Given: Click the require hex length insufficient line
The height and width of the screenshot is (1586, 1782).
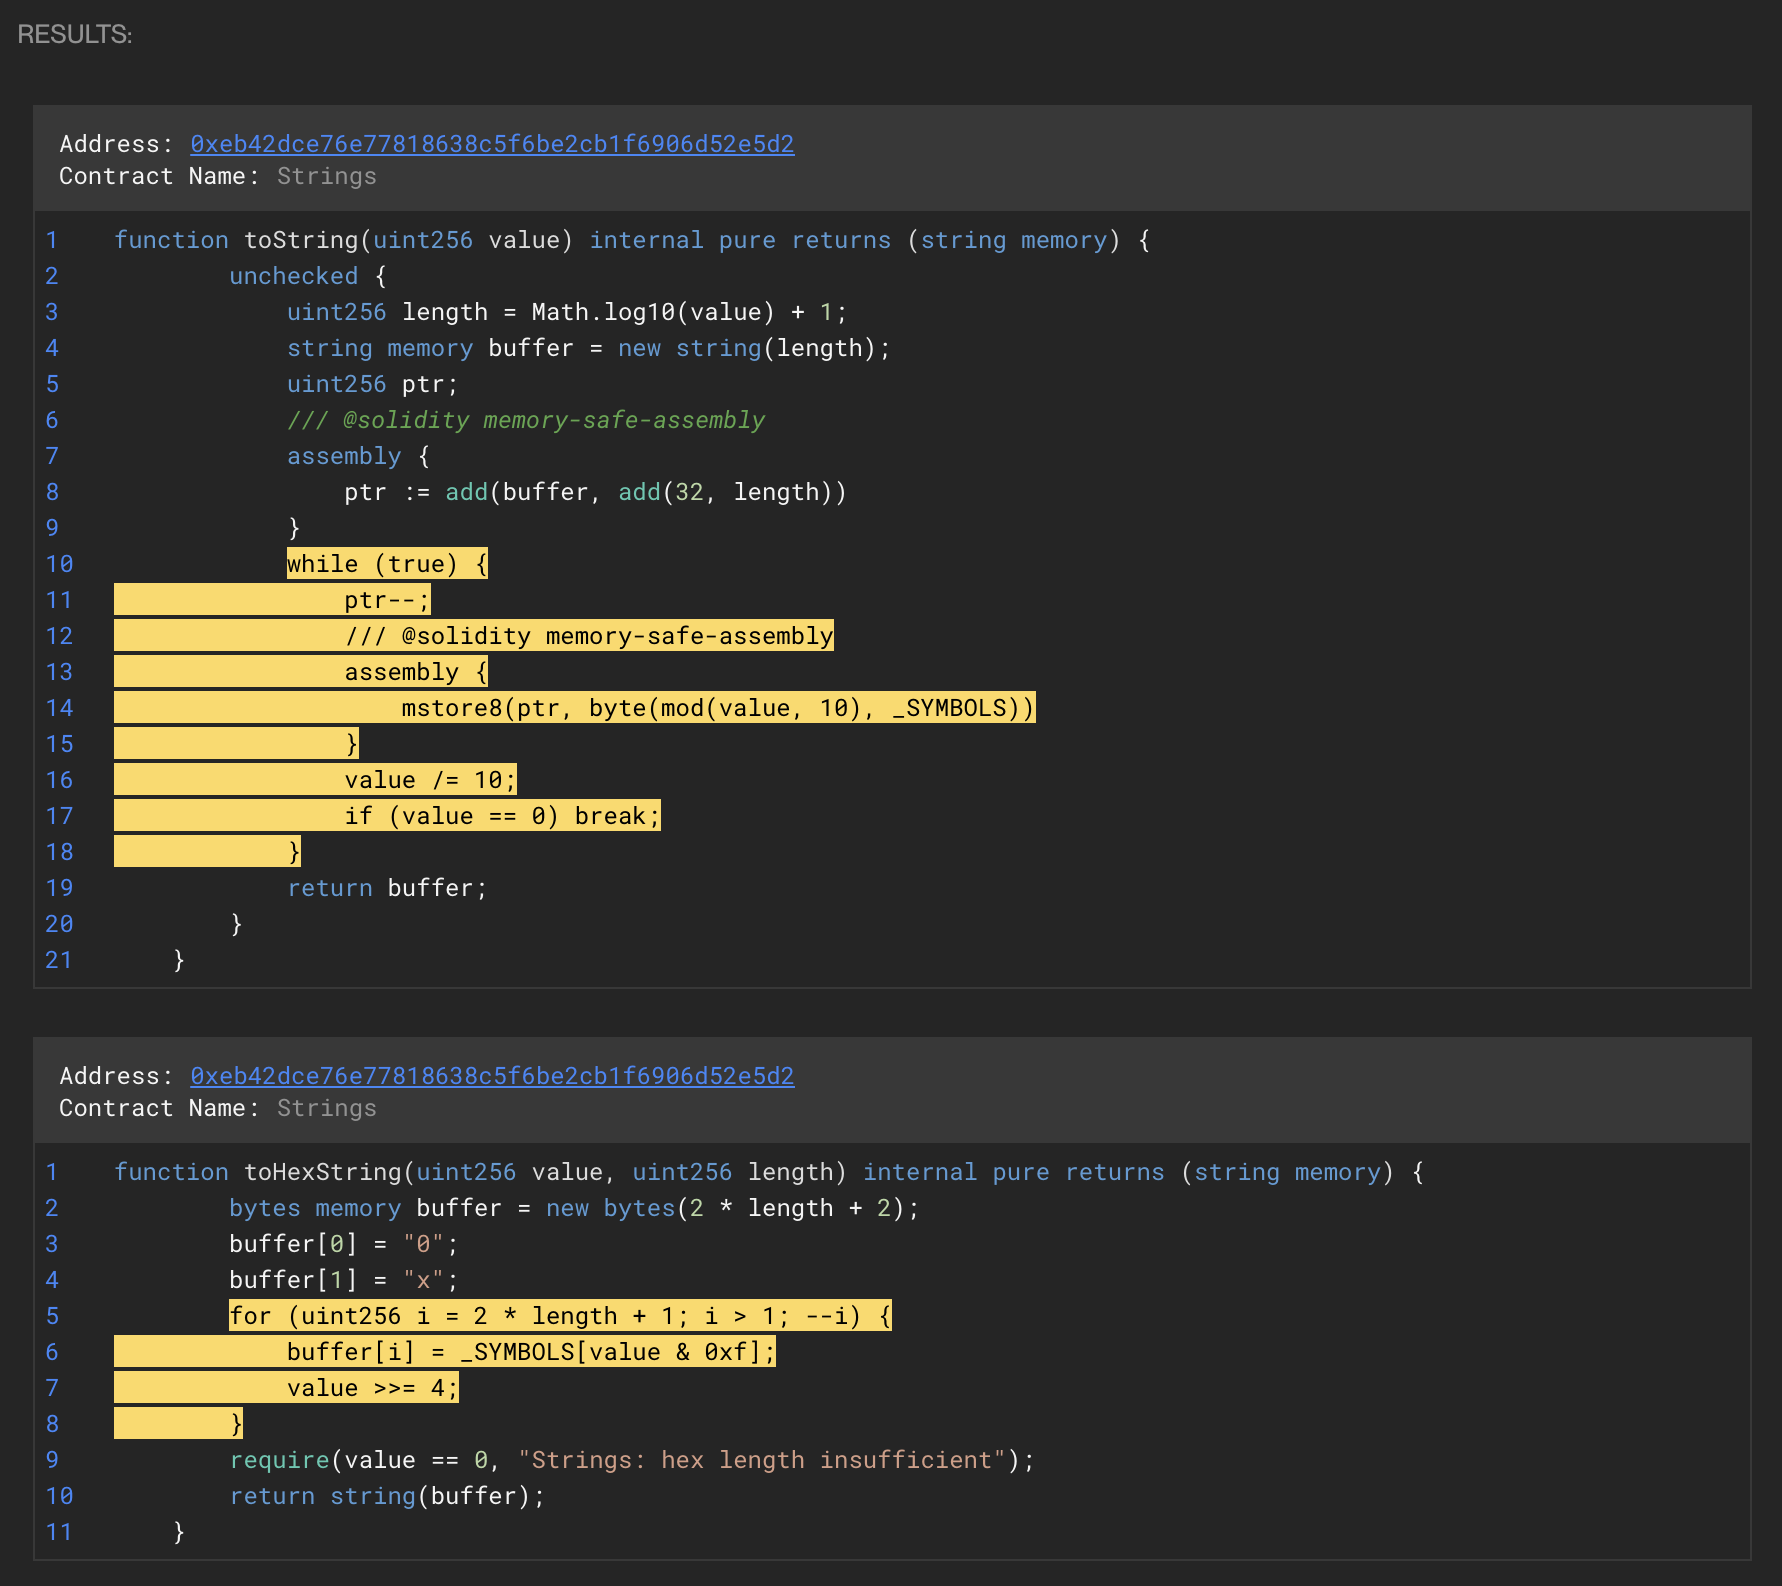Looking at the screenshot, I should click(631, 1460).
